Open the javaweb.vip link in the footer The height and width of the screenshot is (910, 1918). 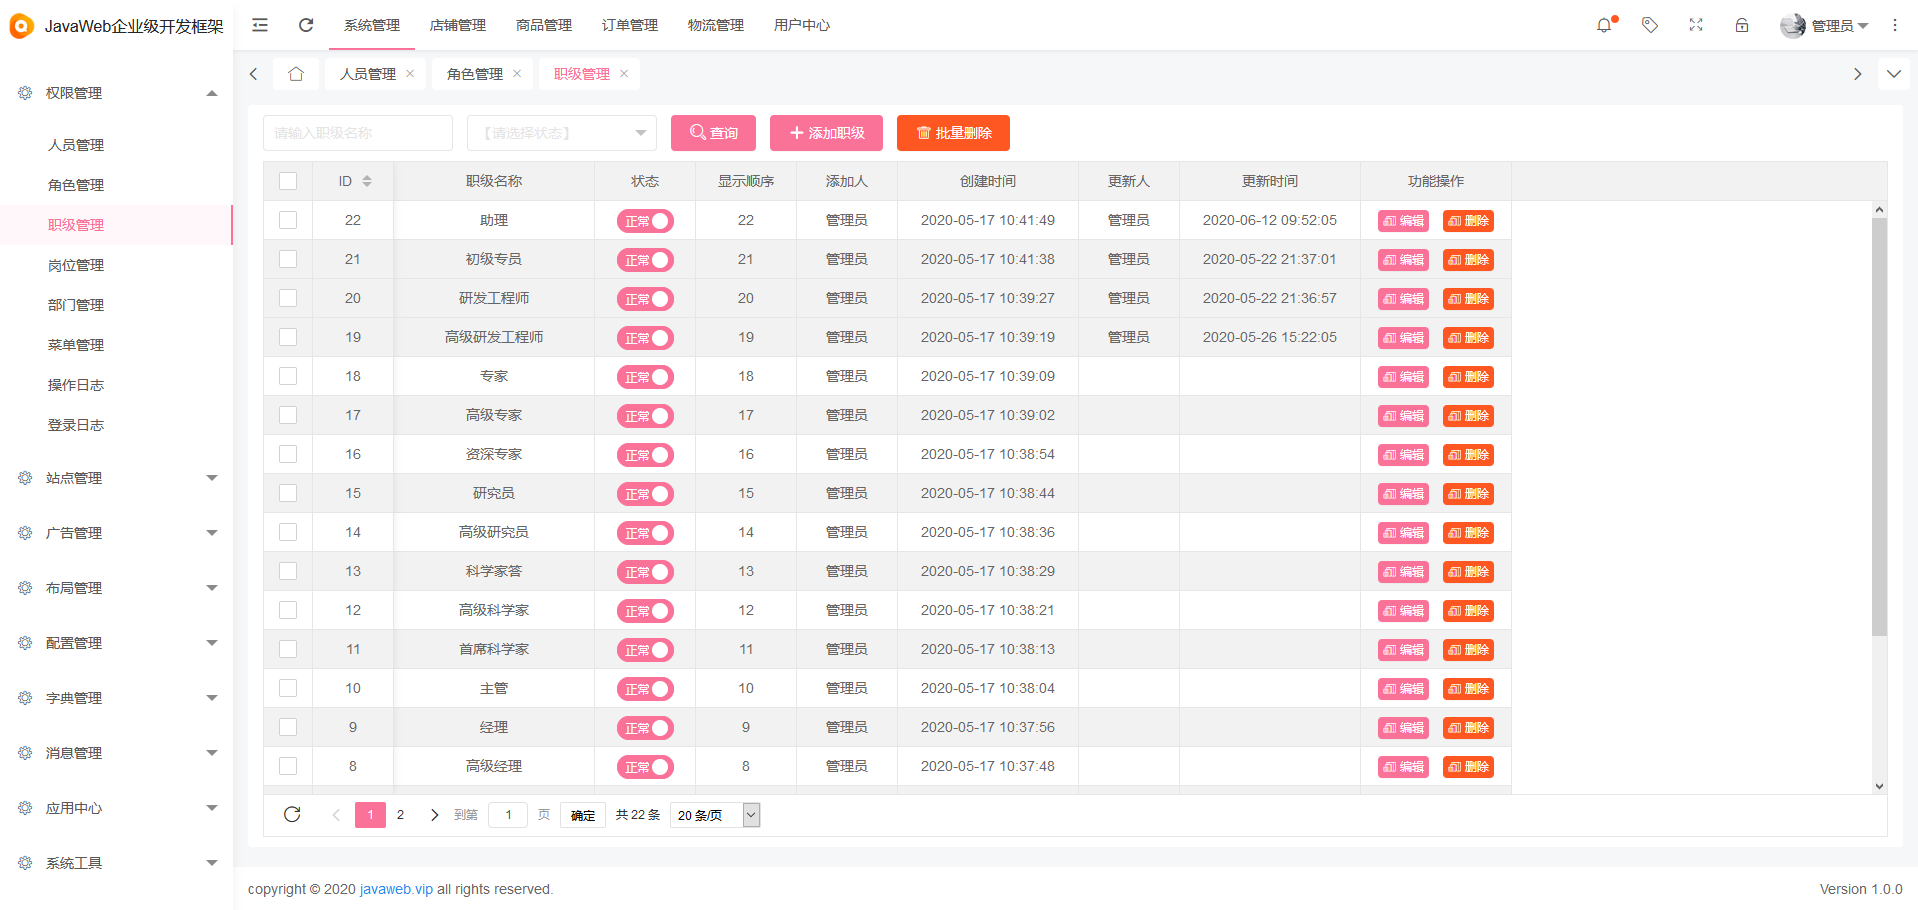396,889
